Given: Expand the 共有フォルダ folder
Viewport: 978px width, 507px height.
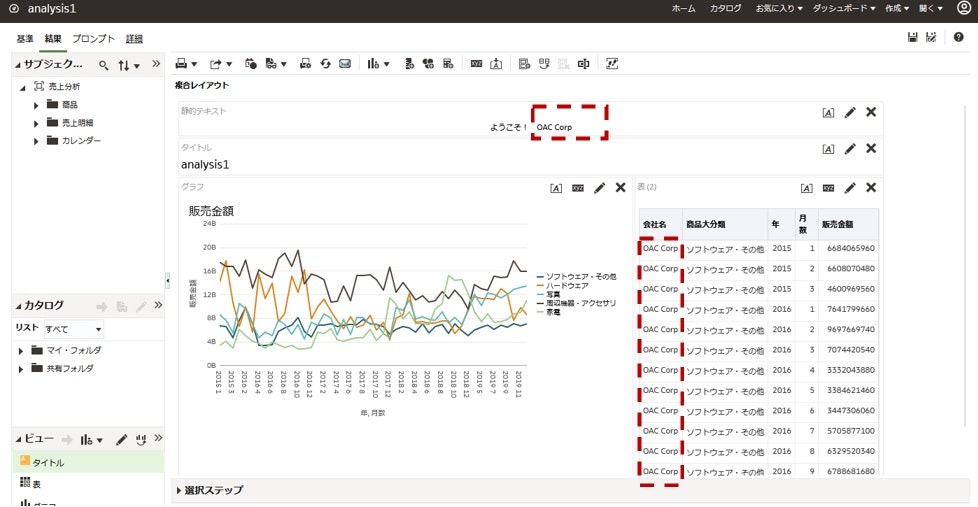Looking at the screenshot, I should pyautogui.click(x=21, y=369).
